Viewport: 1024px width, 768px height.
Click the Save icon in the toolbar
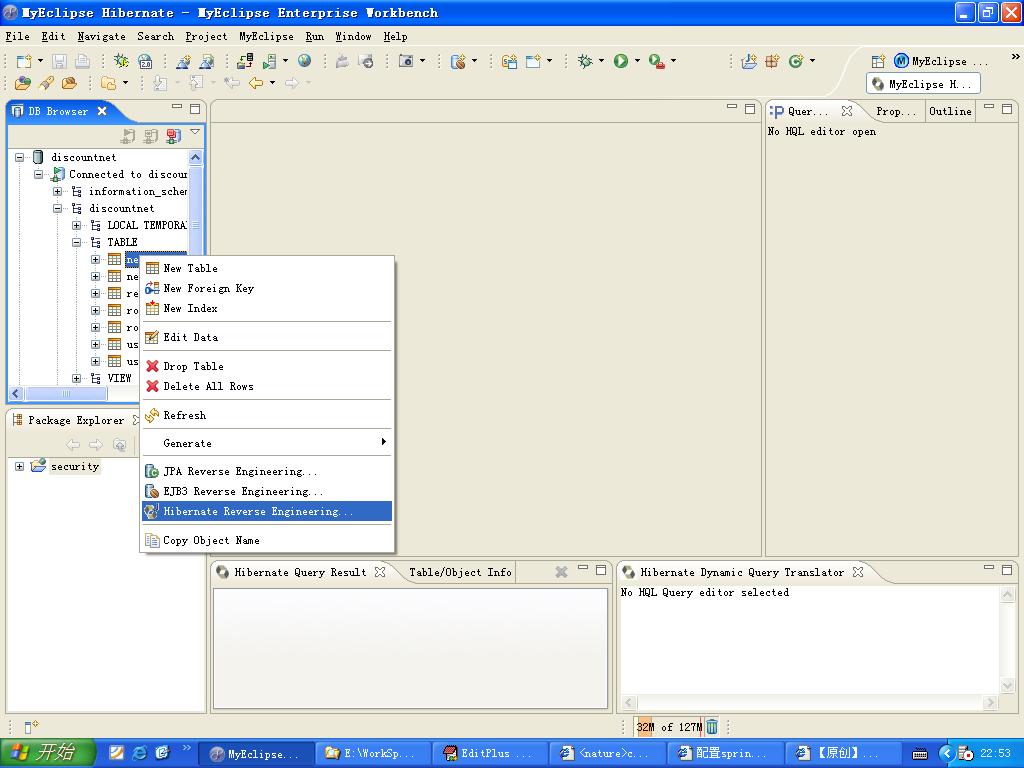click(58, 60)
